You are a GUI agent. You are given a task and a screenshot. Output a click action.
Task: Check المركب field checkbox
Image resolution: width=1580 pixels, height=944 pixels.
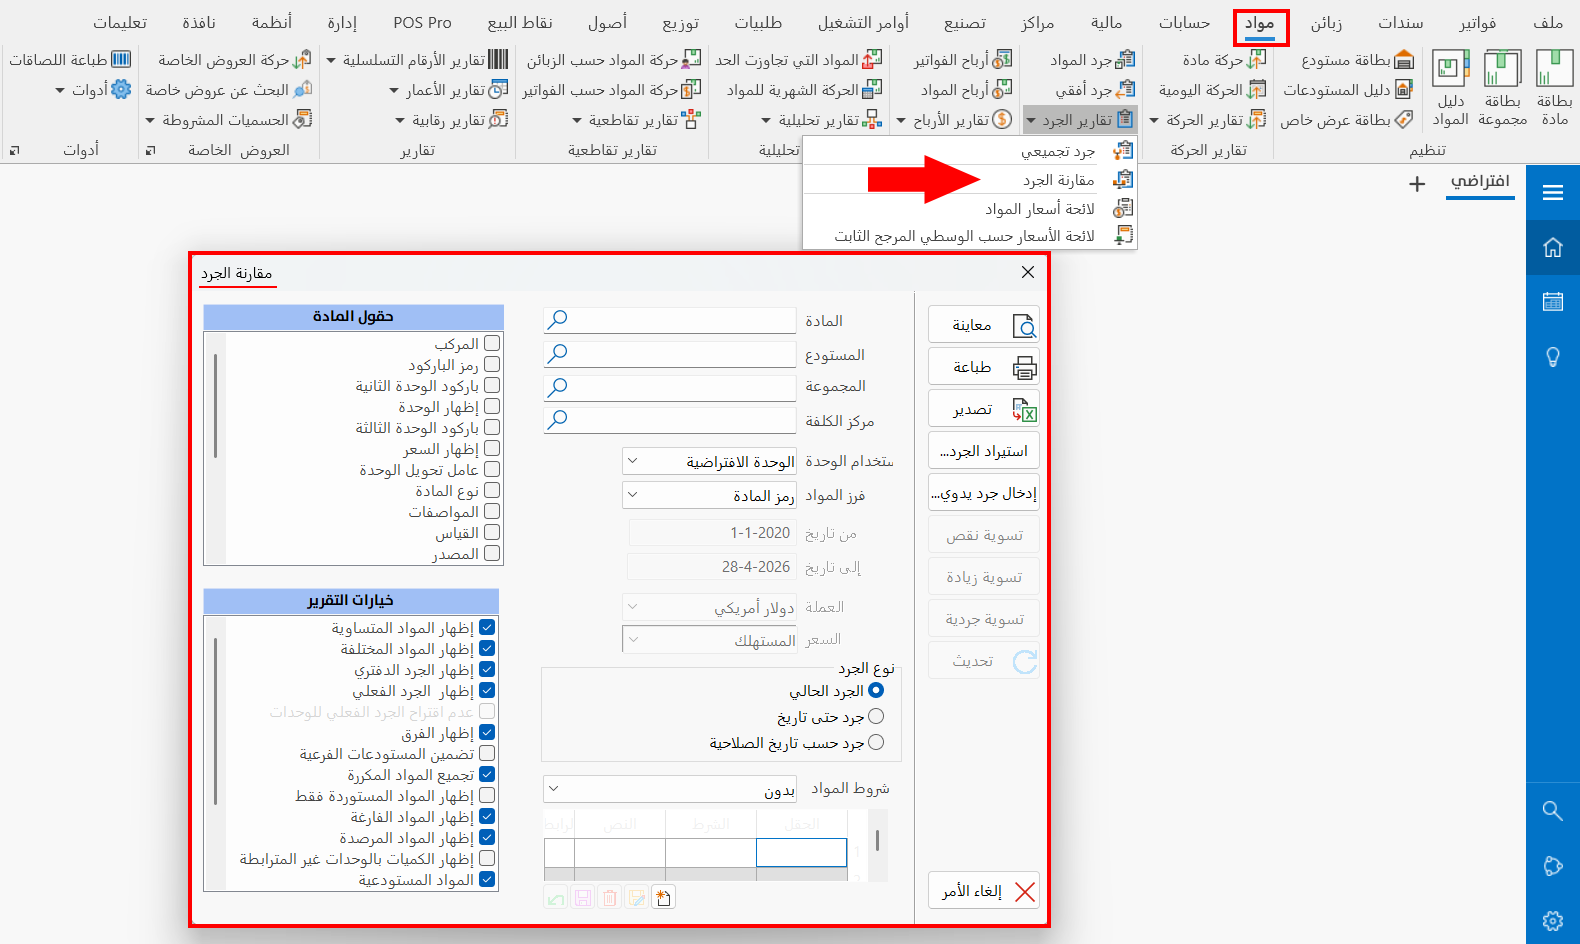pos(492,343)
